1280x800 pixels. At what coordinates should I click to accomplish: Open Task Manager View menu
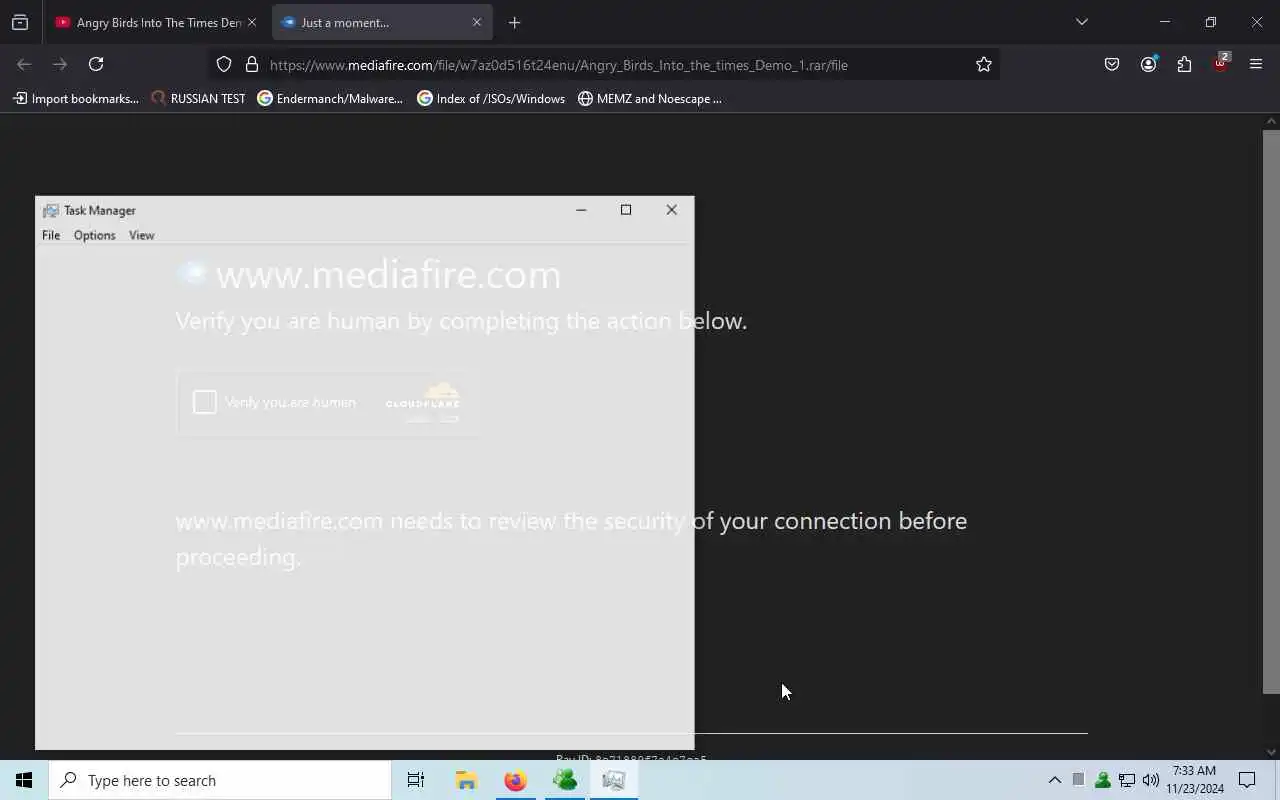[x=141, y=235]
